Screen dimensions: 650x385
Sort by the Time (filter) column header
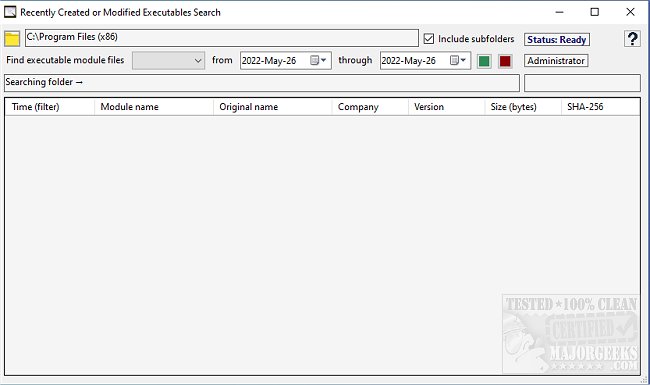tap(50, 107)
